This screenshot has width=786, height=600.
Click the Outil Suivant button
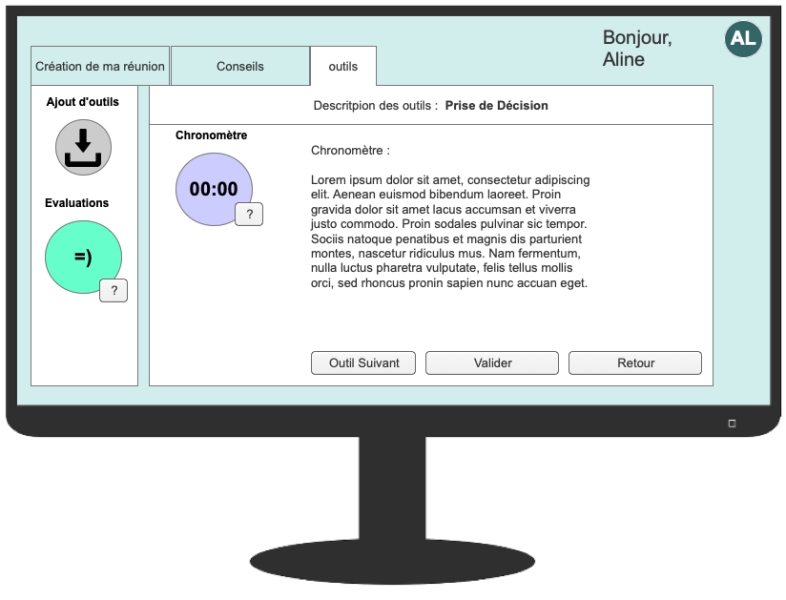pyautogui.click(x=364, y=363)
